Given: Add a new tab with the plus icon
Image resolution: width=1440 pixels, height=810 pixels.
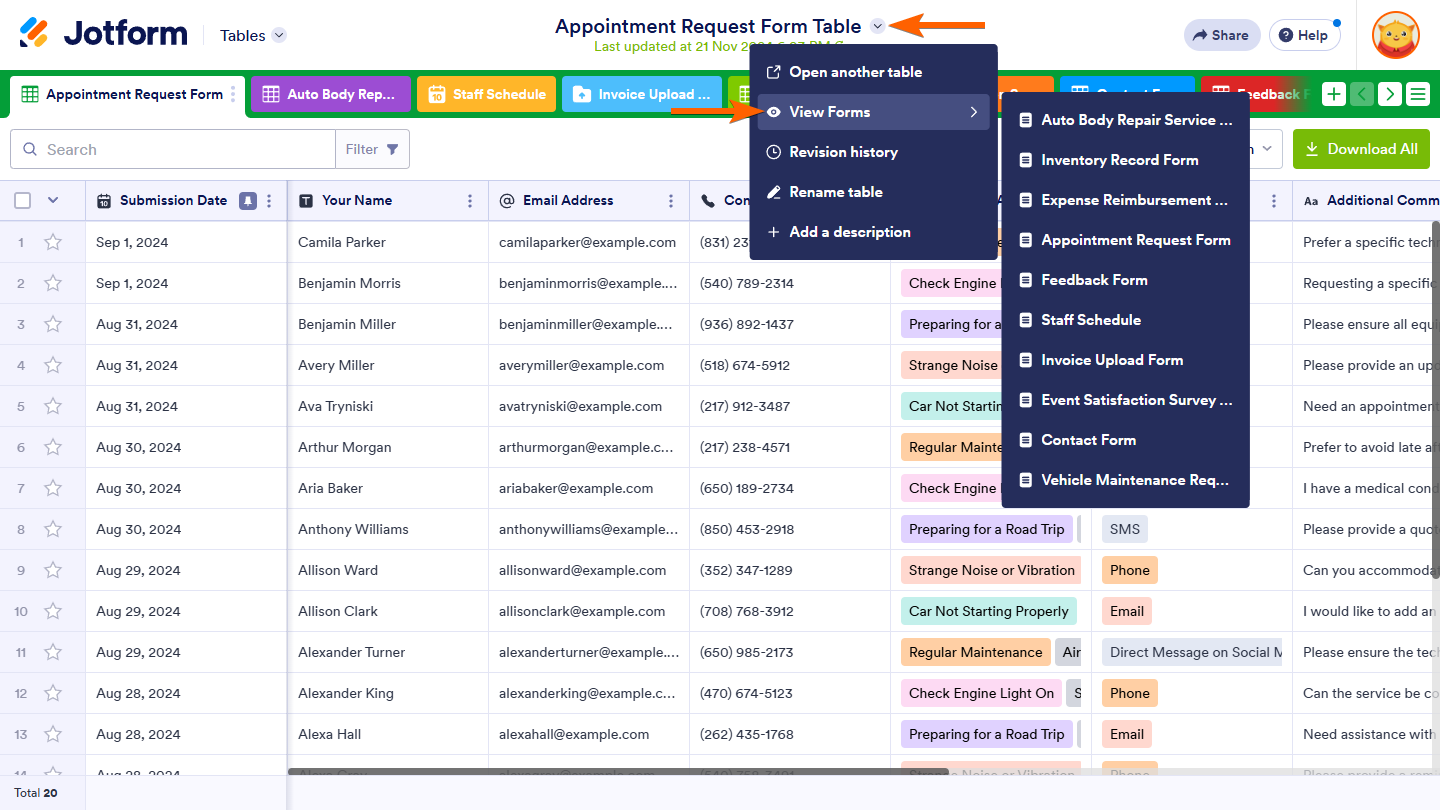Looking at the screenshot, I should coord(1334,94).
